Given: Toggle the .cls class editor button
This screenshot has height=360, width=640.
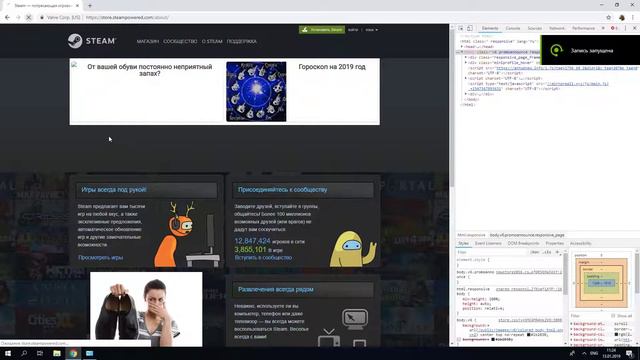Looking at the screenshot, I should (x=547, y=252).
